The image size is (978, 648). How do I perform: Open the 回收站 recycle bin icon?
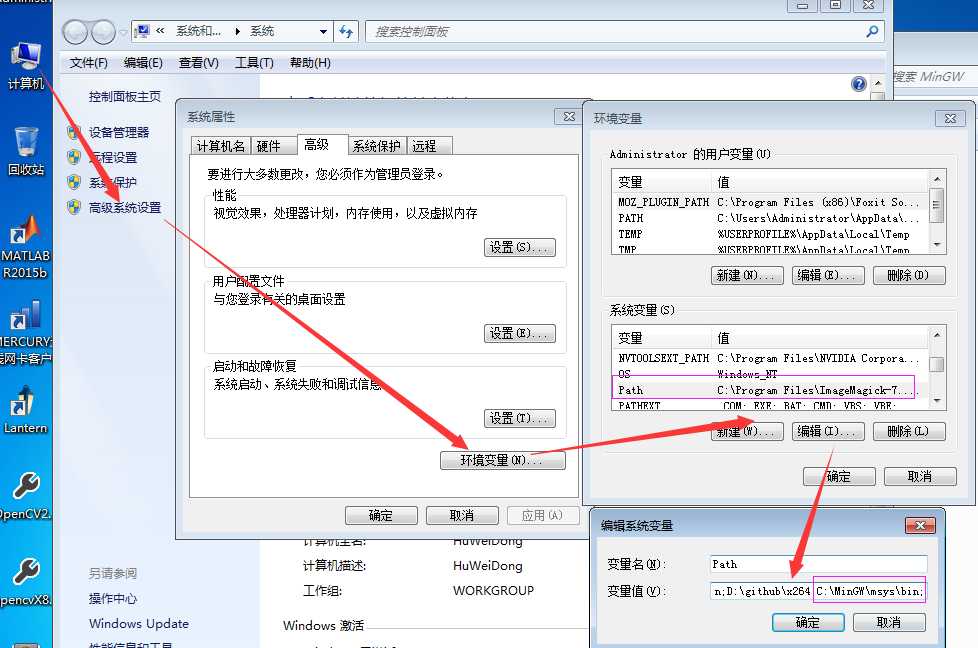(x=26, y=150)
